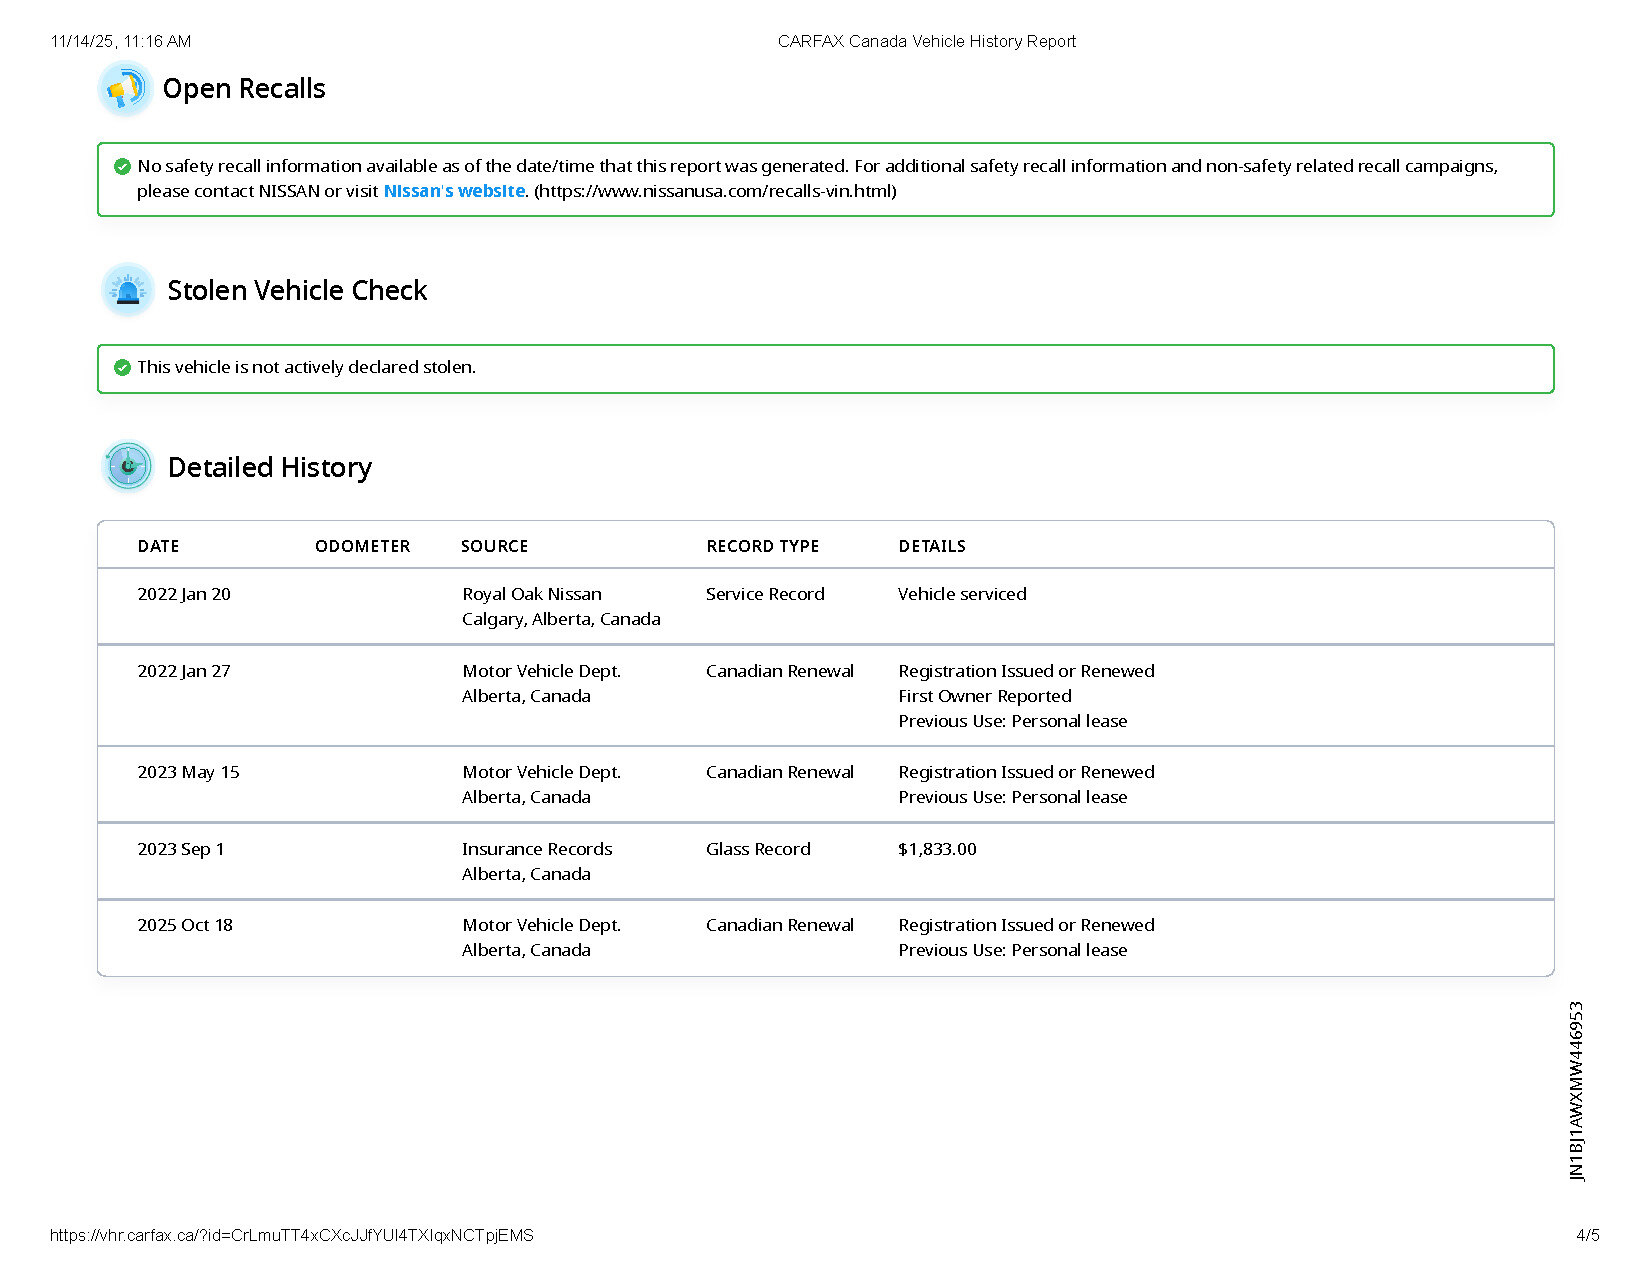1650x1275 pixels.
Task: Click the vhr.carfax.ca URL in footer
Action: pos(291,1235)
